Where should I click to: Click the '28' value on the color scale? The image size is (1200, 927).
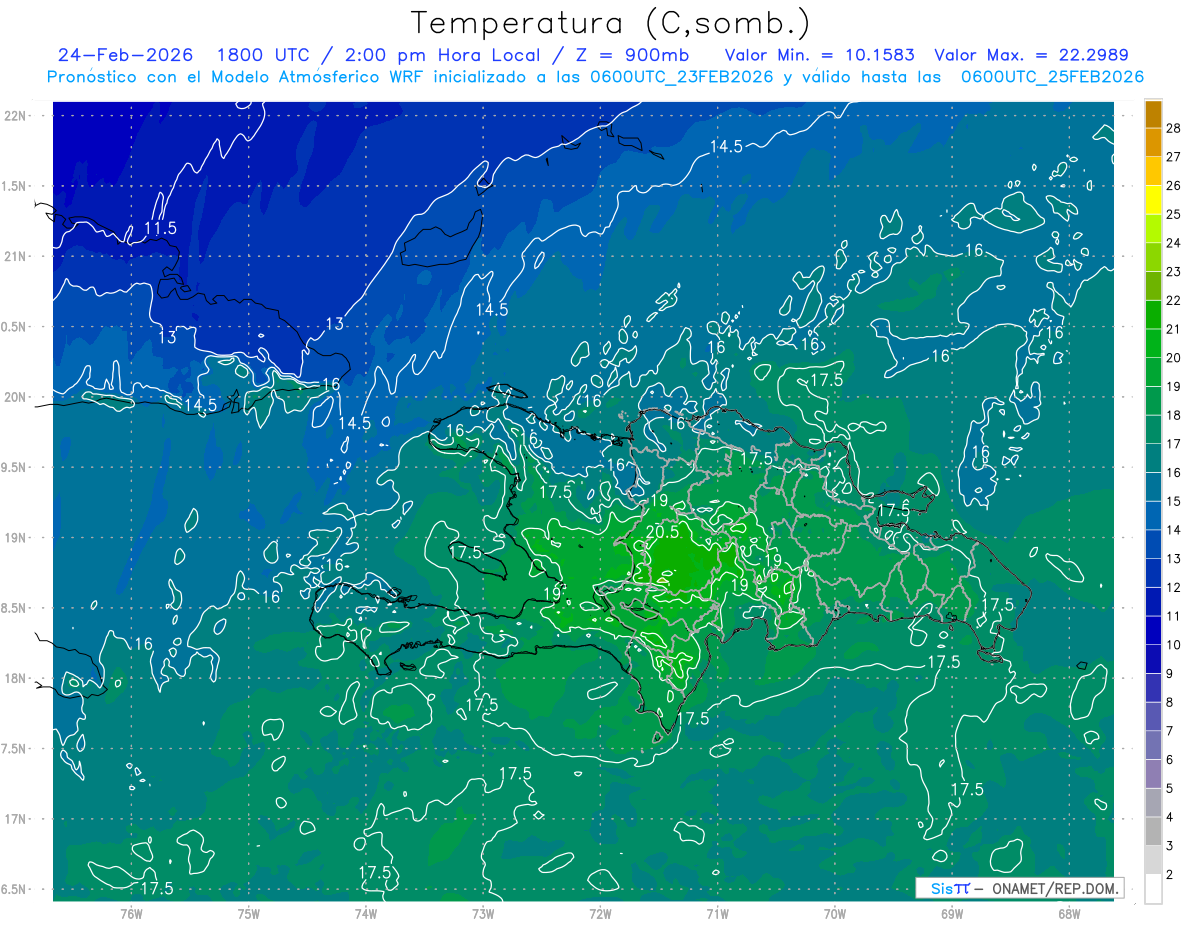click(1174, 127)
